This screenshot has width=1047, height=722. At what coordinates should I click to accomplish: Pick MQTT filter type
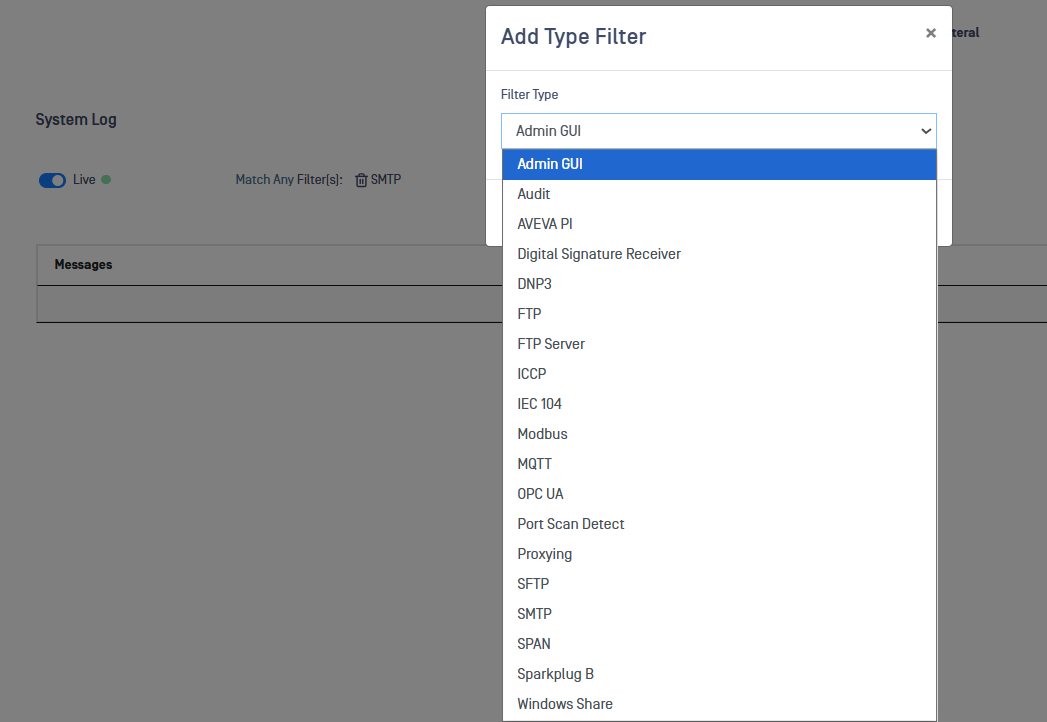pos(534,464)
